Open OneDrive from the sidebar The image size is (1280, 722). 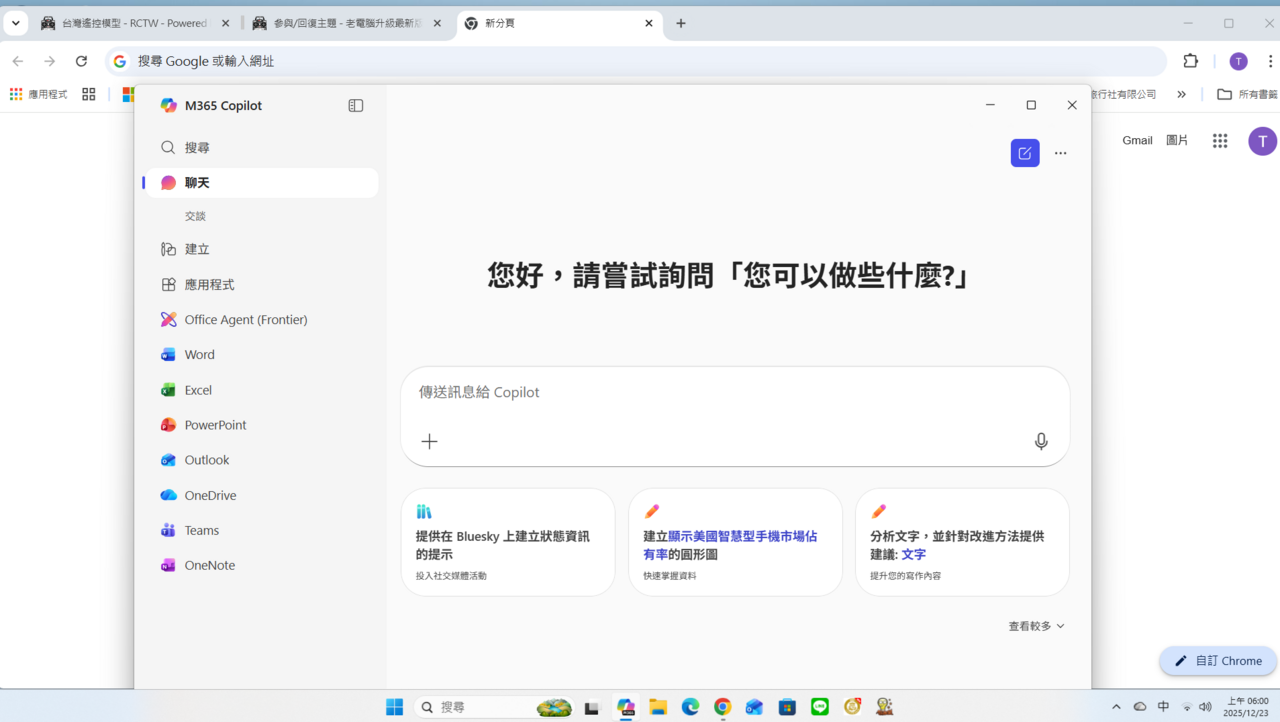[209, 494]
